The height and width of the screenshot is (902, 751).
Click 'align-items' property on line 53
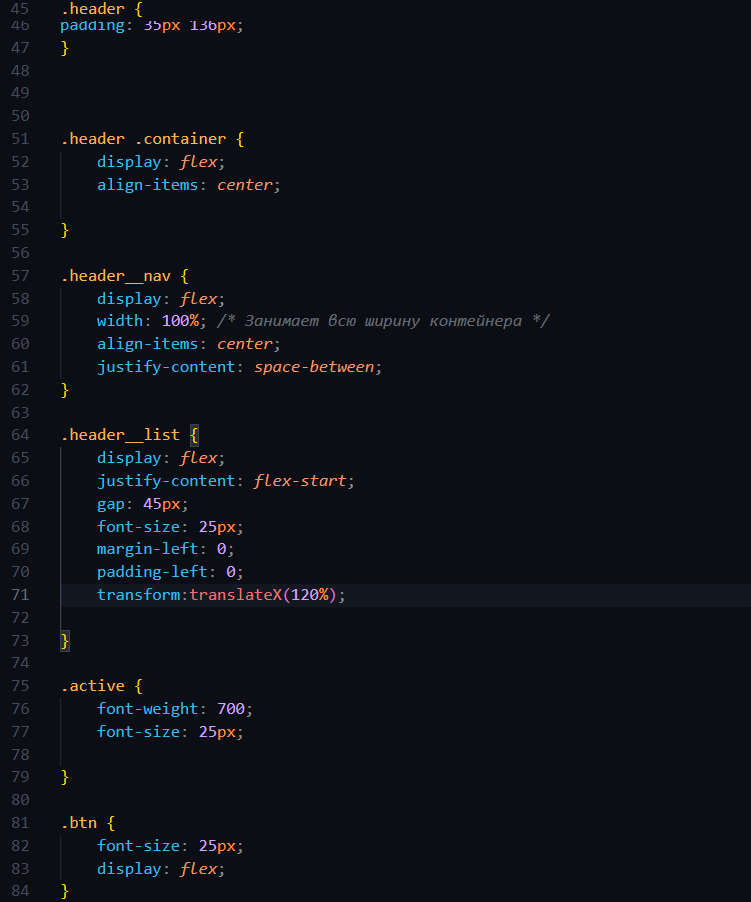tap(148, 185)
